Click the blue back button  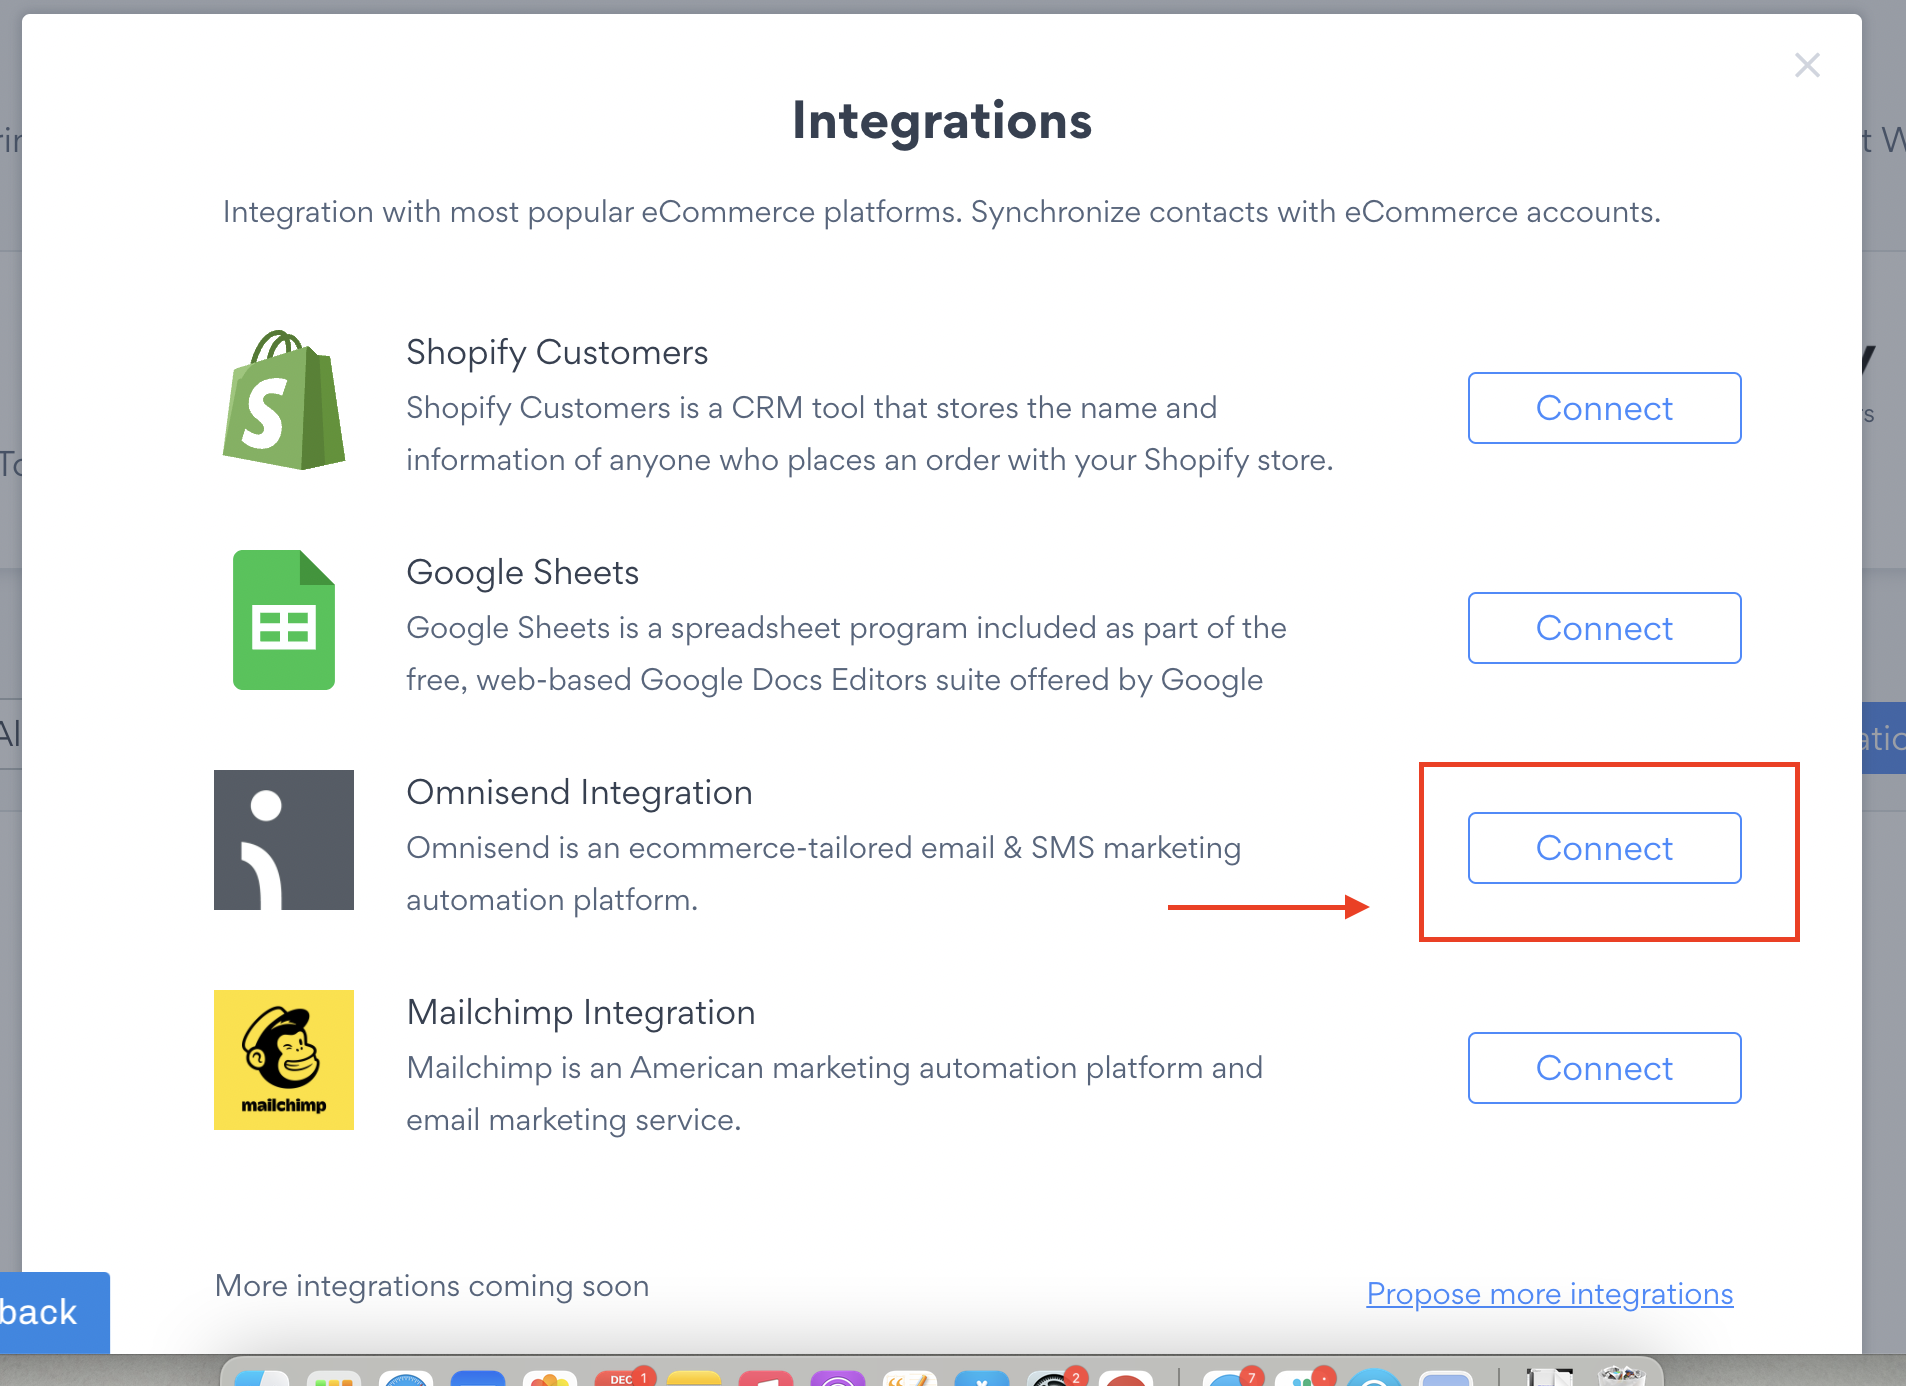54,1312
